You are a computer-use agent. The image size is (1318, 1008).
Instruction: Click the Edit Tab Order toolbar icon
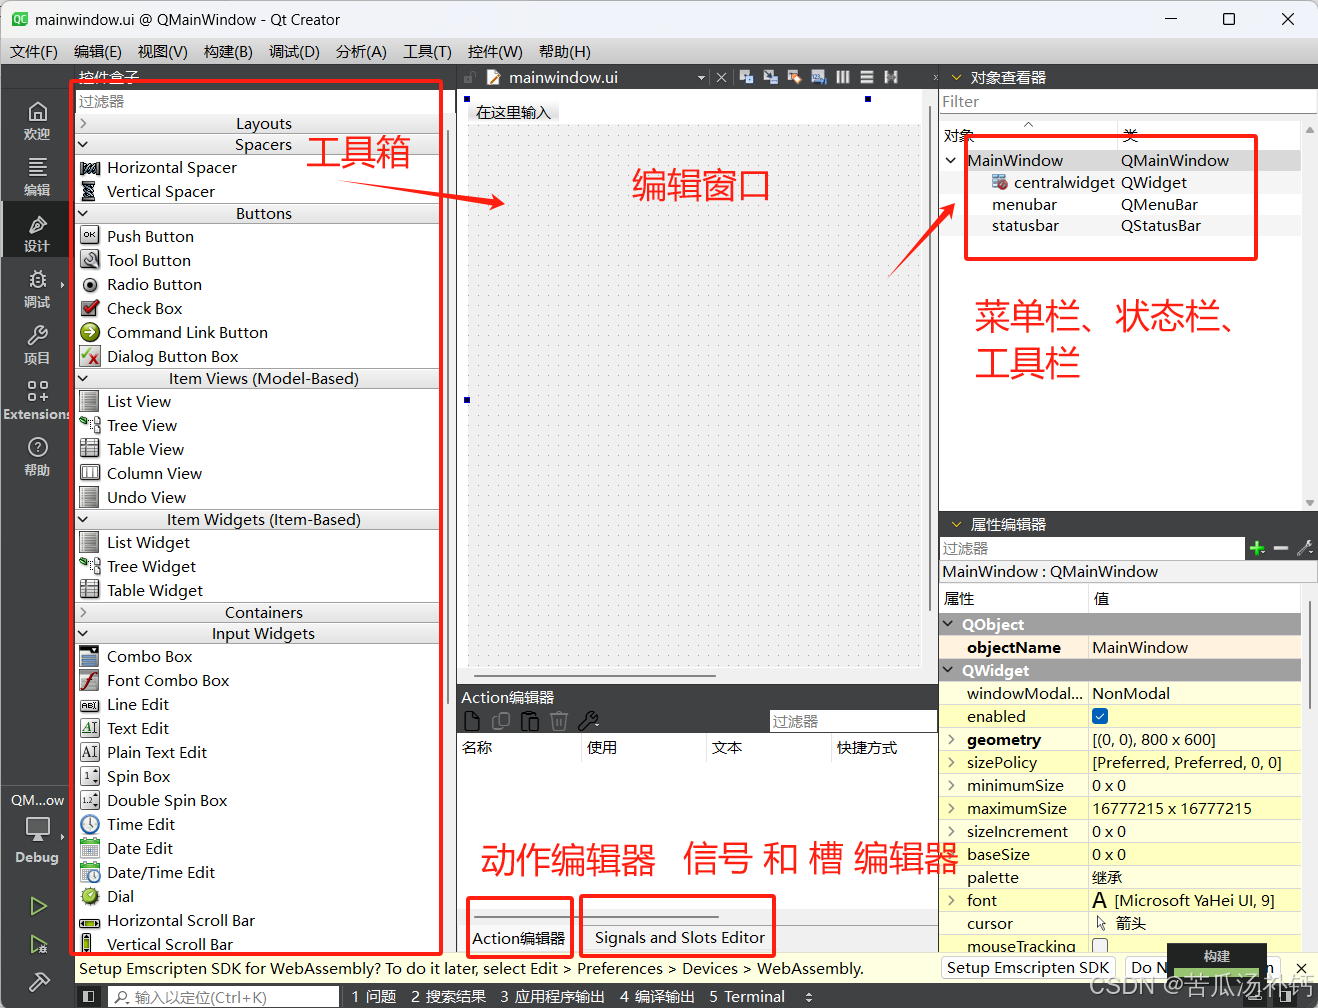818,77
